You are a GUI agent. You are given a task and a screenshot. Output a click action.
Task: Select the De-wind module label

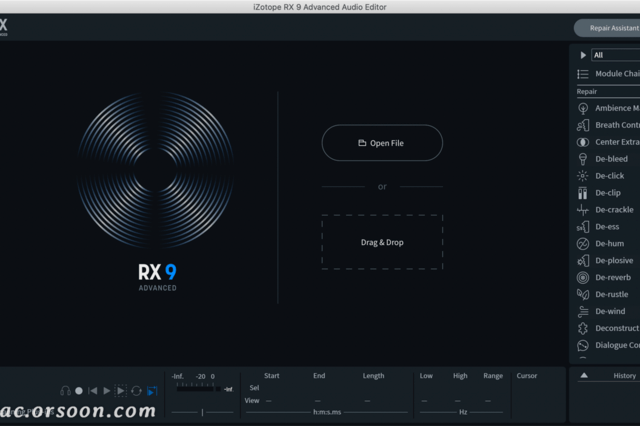[610, 311]
